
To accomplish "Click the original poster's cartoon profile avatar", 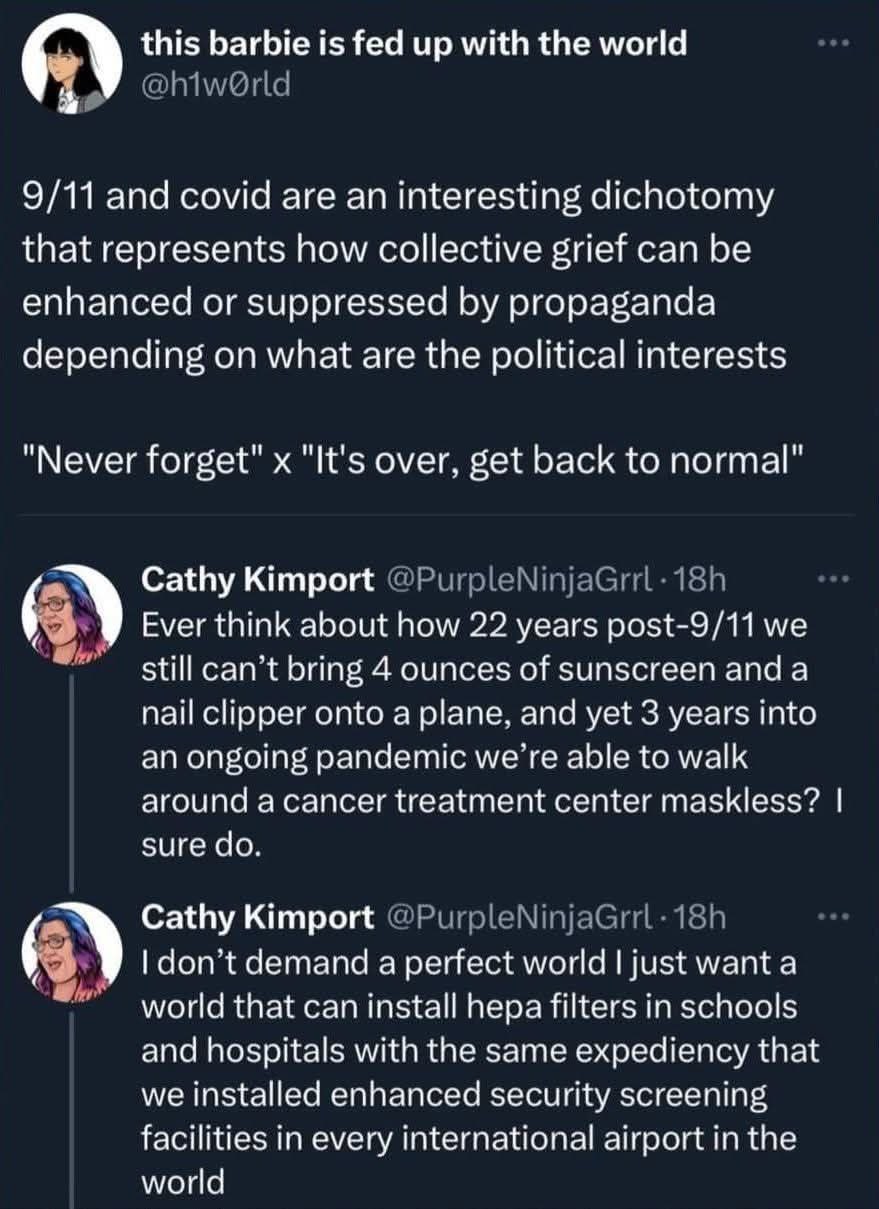I will (x=72, y=66).
